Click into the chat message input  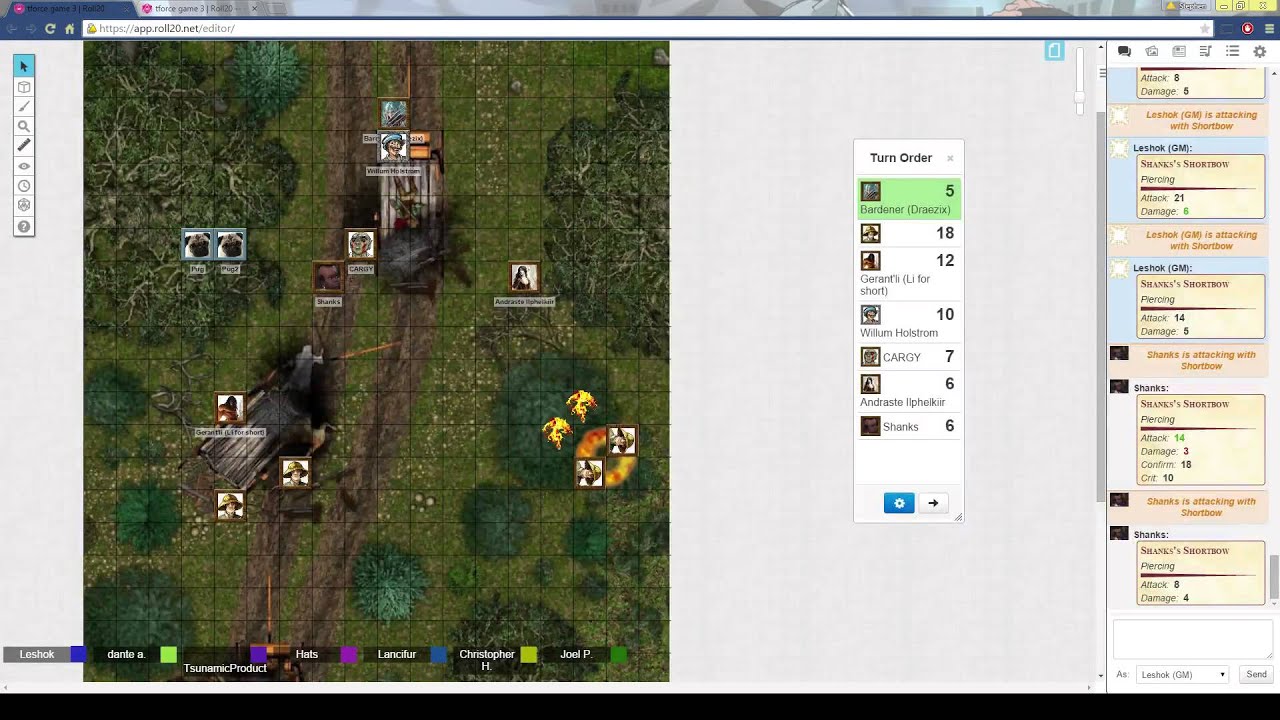pos(1192,638)
